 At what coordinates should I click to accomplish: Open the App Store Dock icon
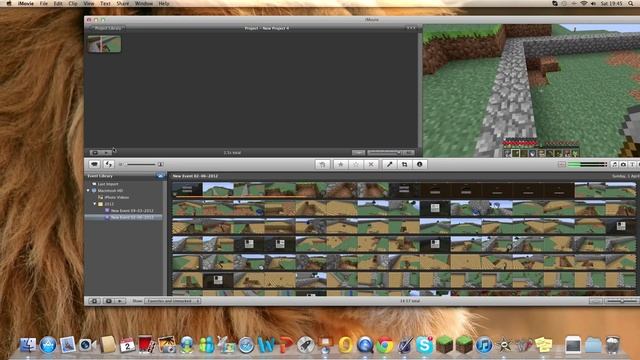pos(48,345)
